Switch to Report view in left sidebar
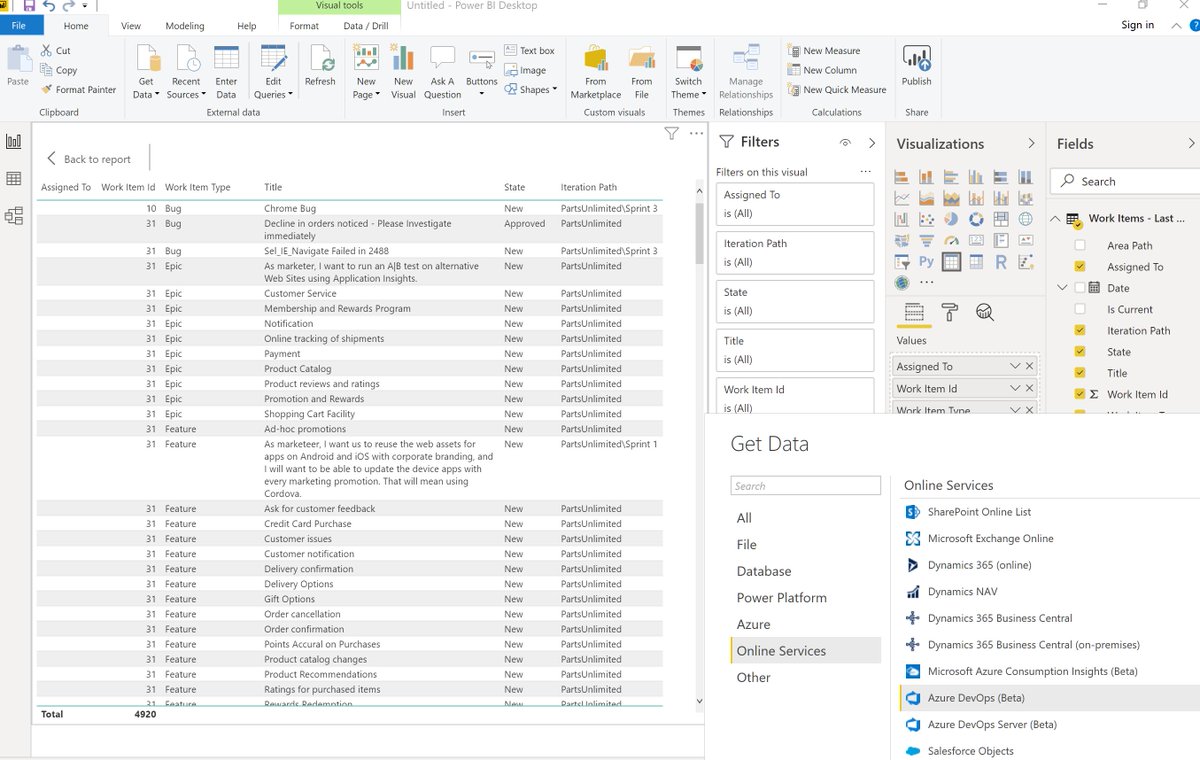 pos(14,142)
